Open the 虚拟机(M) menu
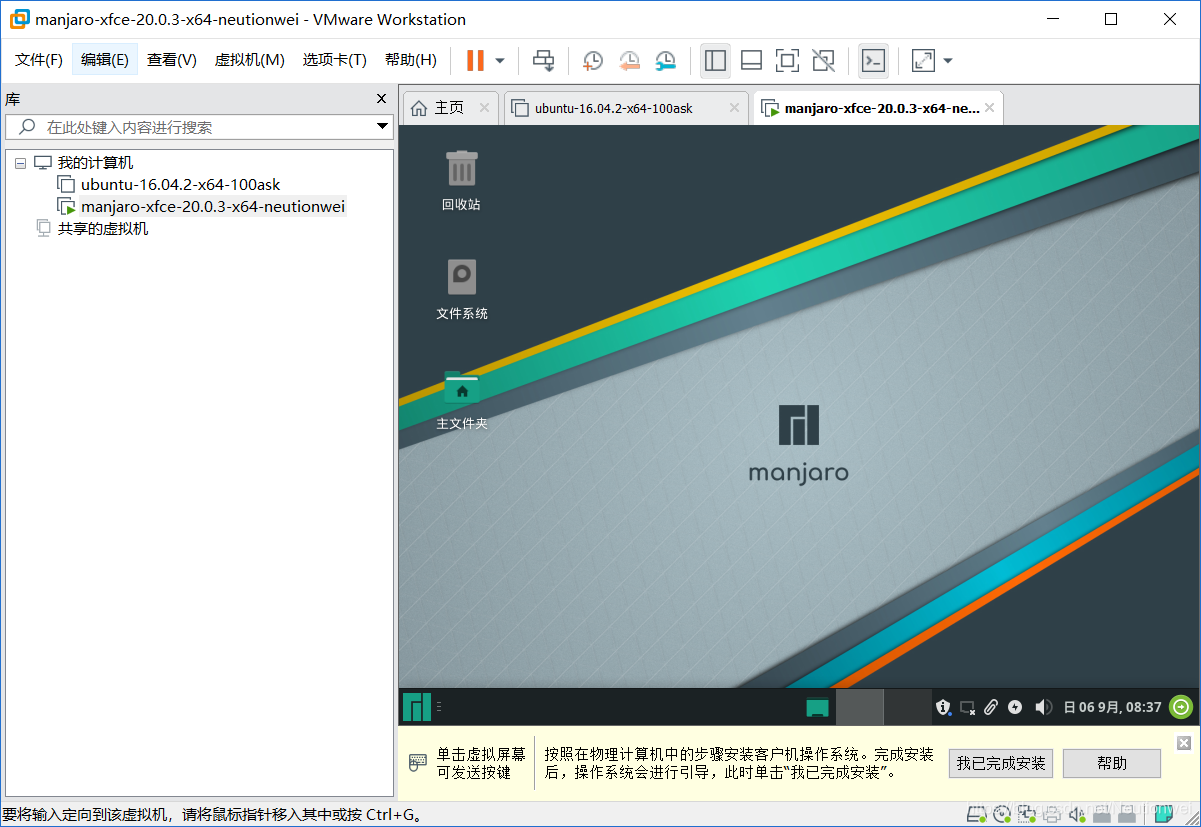The width and height of the screenshot is (1201, 827). 250,60
